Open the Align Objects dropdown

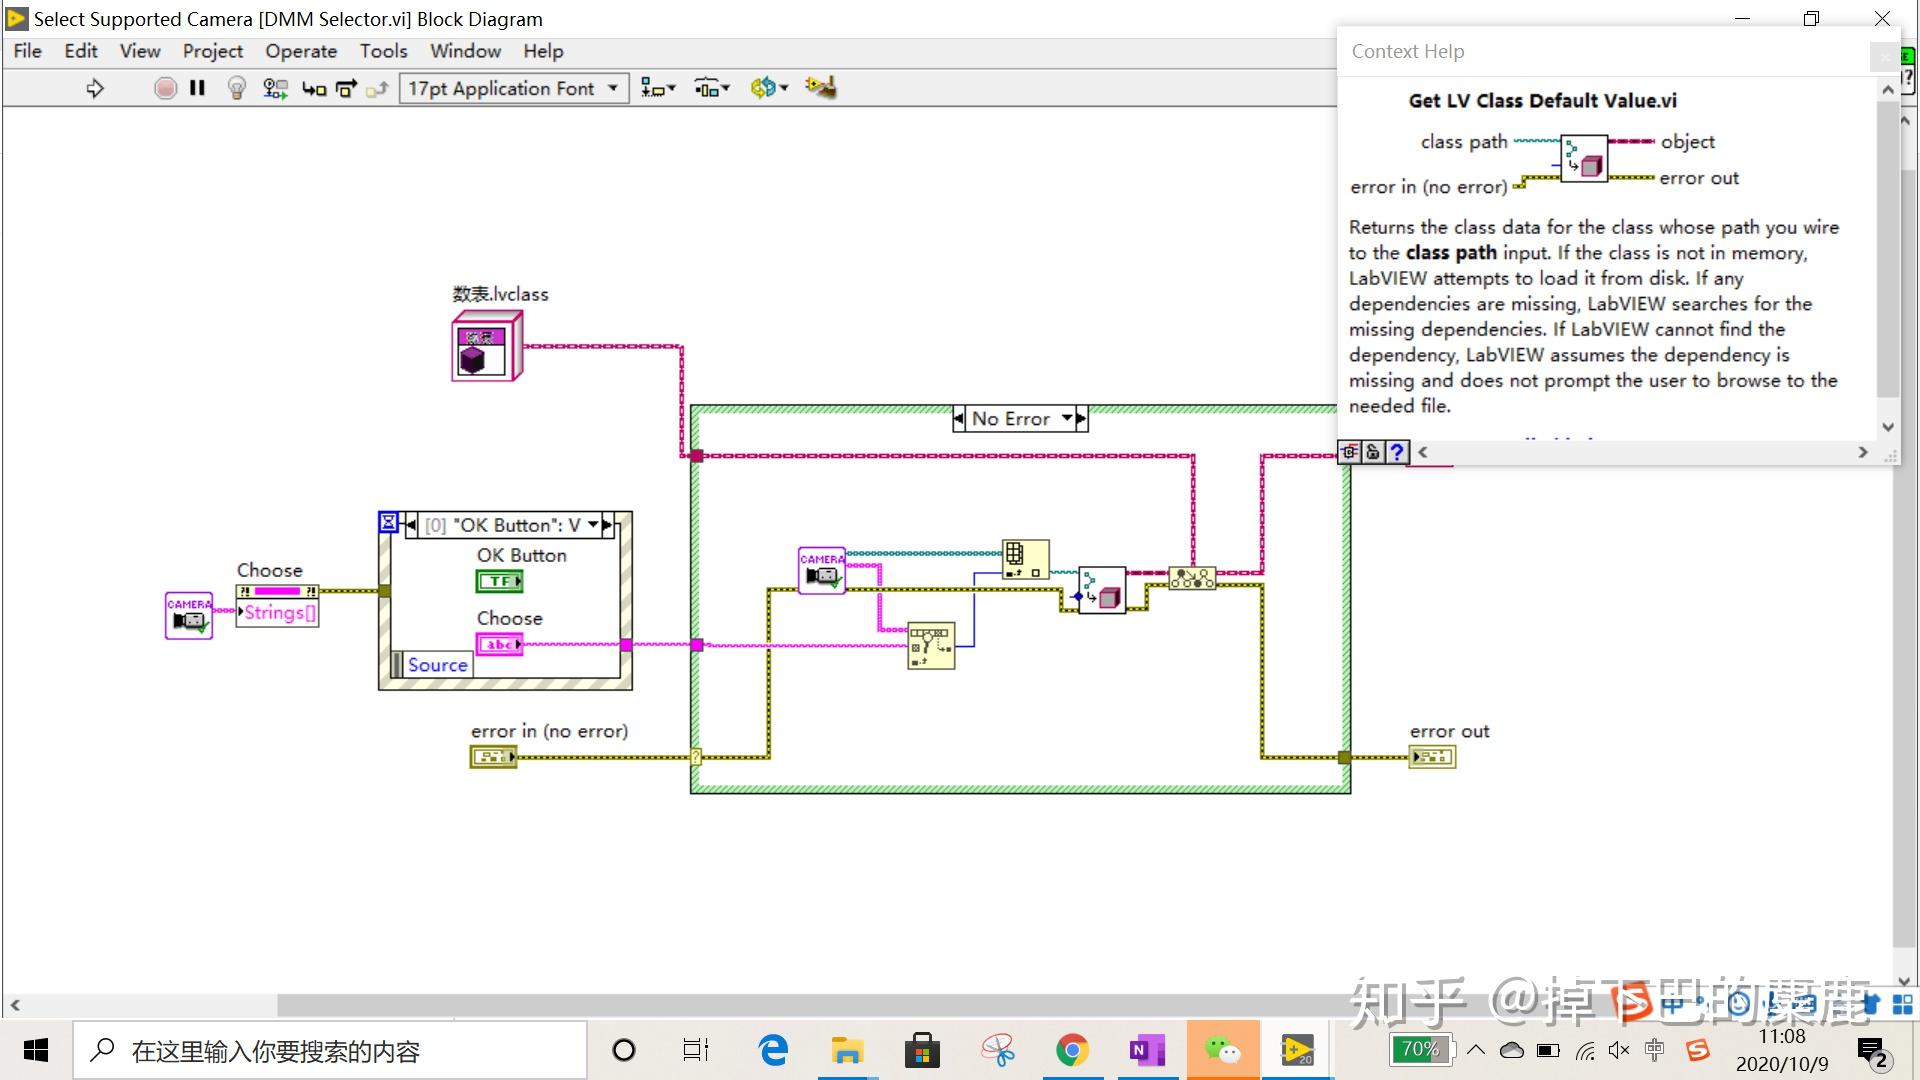(x=657, y=88)
